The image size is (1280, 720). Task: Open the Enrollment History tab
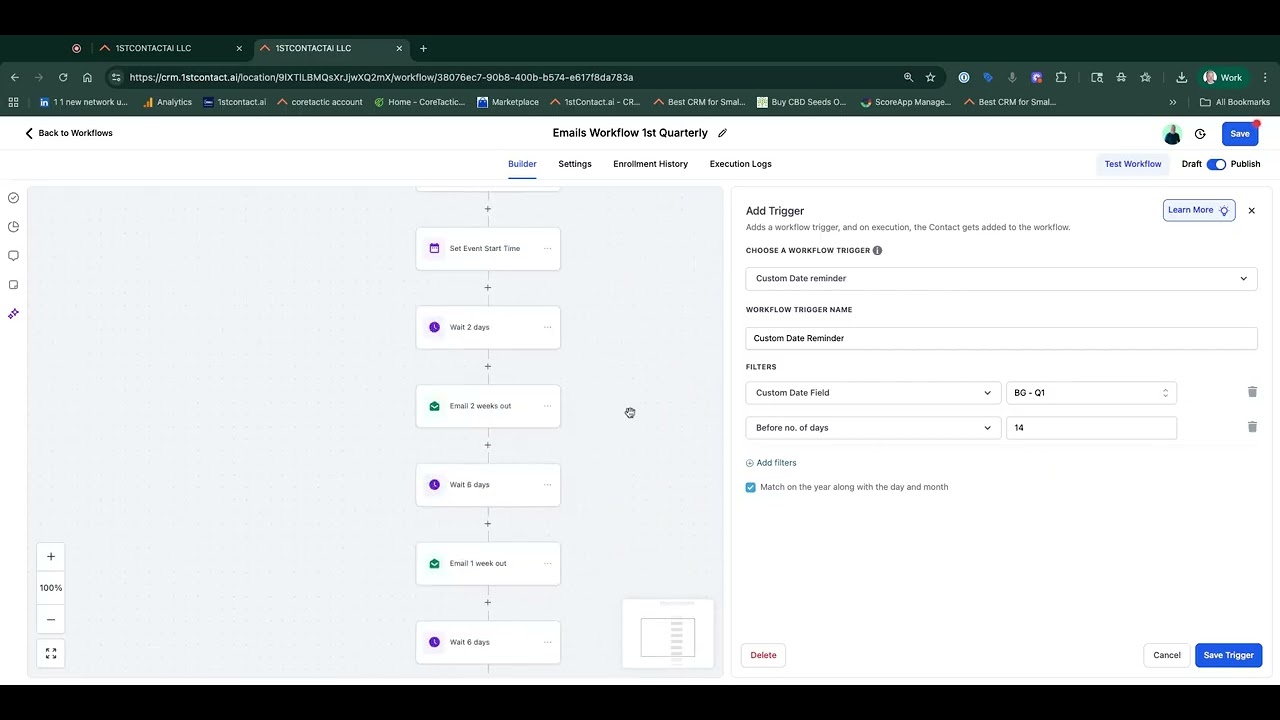tap(650, 164)
